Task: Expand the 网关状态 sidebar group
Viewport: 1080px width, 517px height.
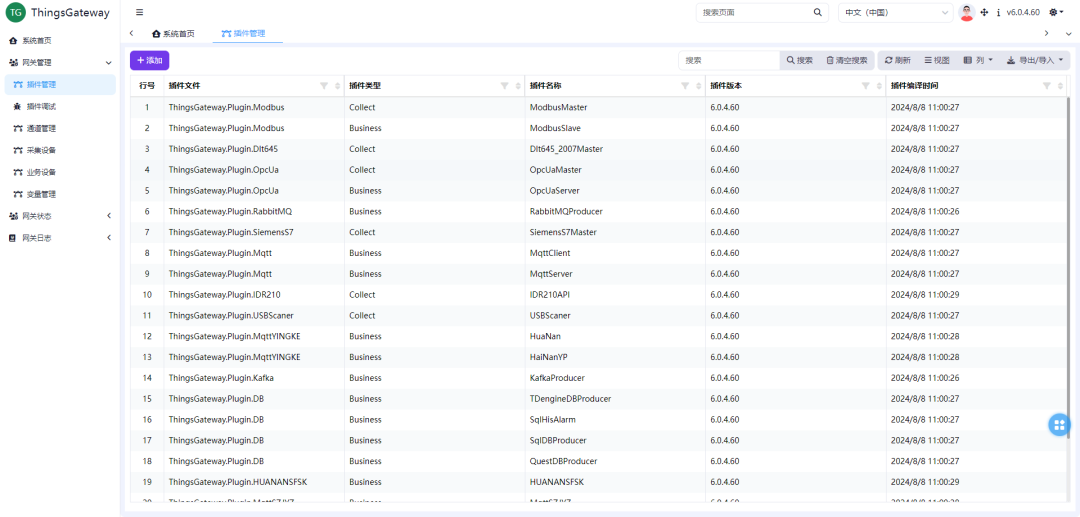Action: point(60,216)
